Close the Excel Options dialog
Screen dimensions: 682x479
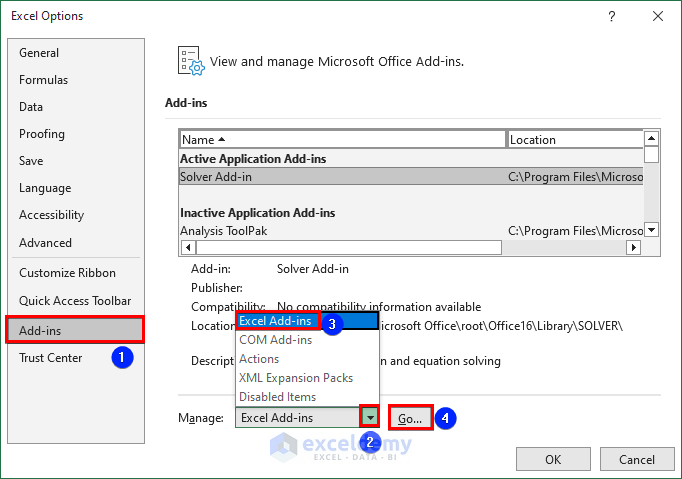pyautogui.click(x=657, y=16)
